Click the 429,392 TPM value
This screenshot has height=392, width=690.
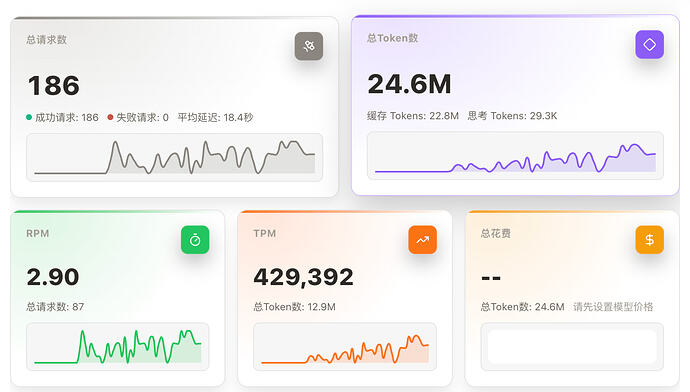(303, 277)
